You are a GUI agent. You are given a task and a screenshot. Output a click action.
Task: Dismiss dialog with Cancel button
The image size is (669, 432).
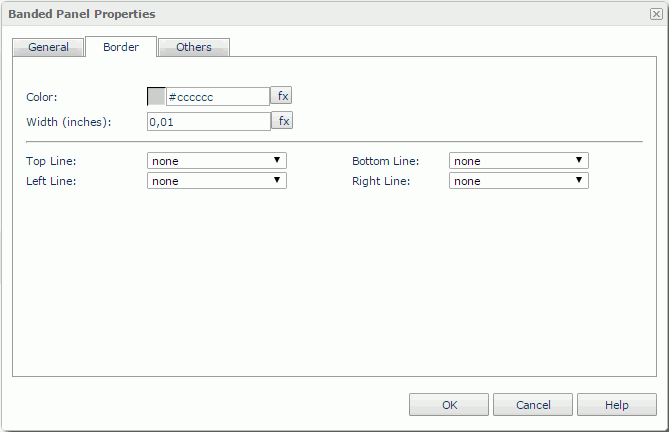pos(533,405)
